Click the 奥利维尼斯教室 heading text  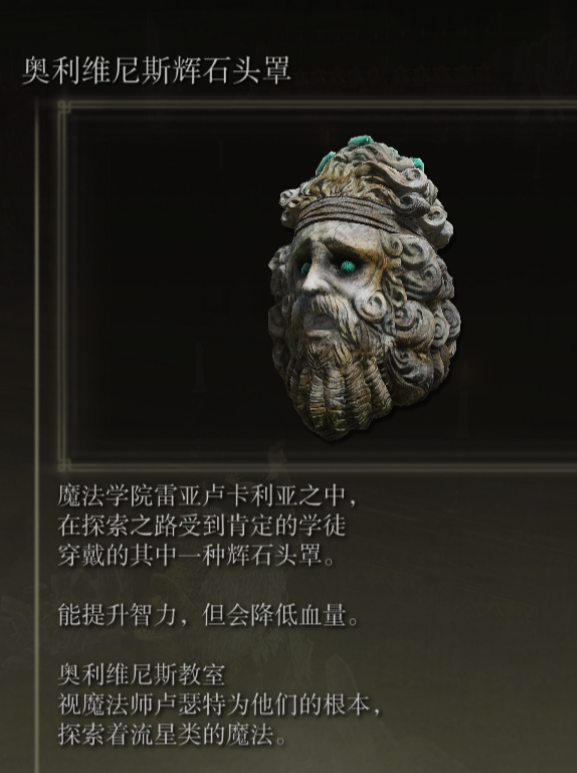coord(141,675)
